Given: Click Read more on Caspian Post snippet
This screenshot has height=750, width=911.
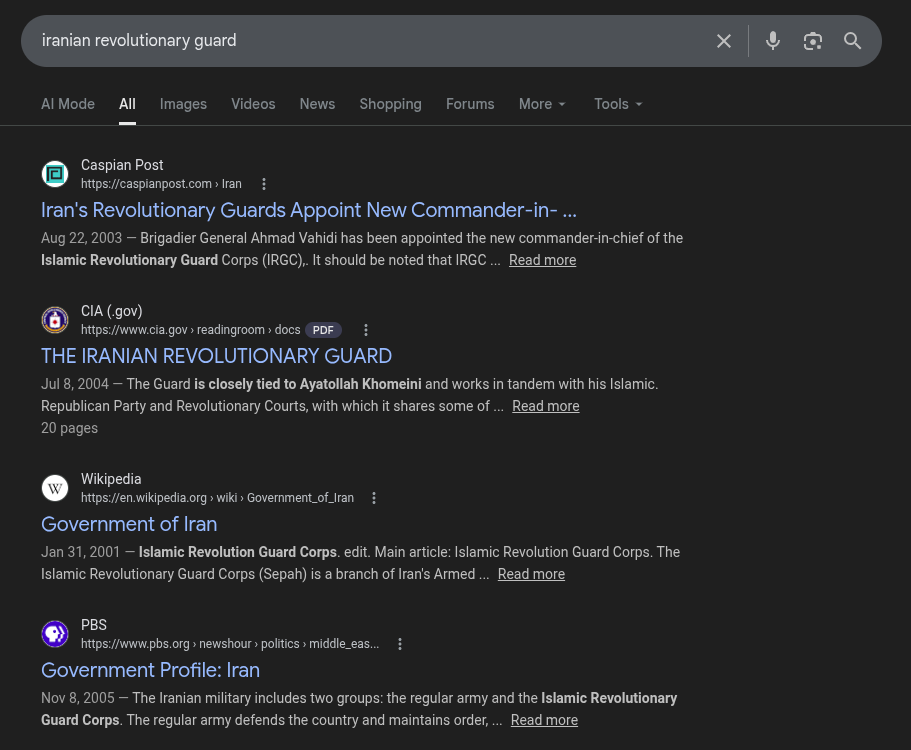Looking at the screenshot, I should (x=543, y=260).
